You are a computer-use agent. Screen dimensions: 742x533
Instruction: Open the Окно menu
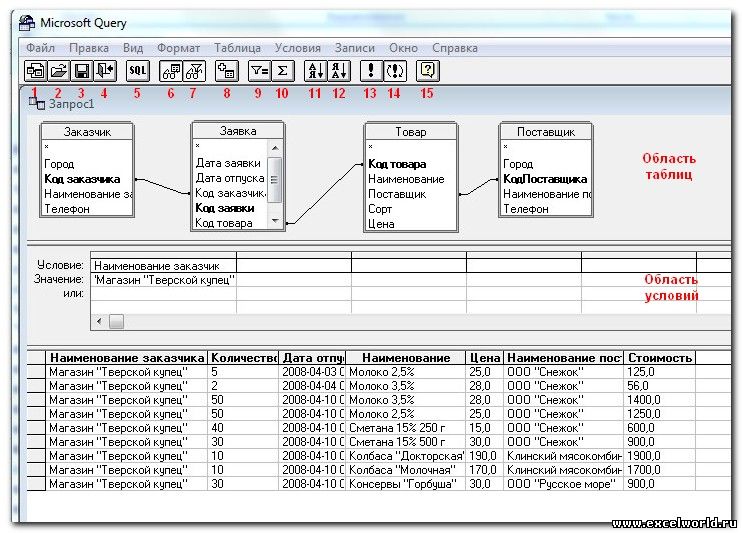click(x=403, y=48)
